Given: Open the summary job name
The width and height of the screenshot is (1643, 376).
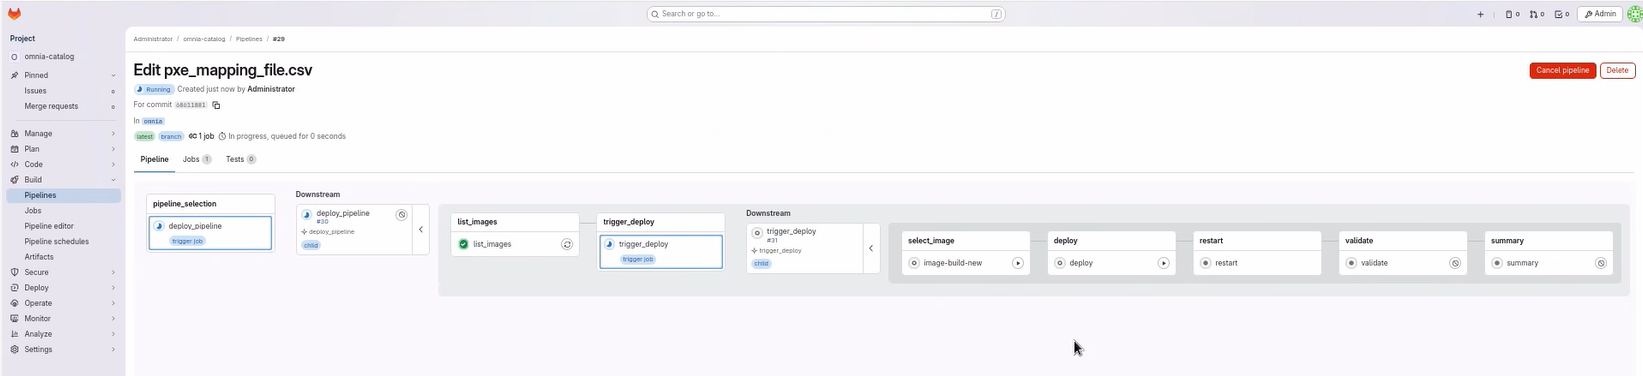Looking at the screenshot, I should [x=1523, y=263].
